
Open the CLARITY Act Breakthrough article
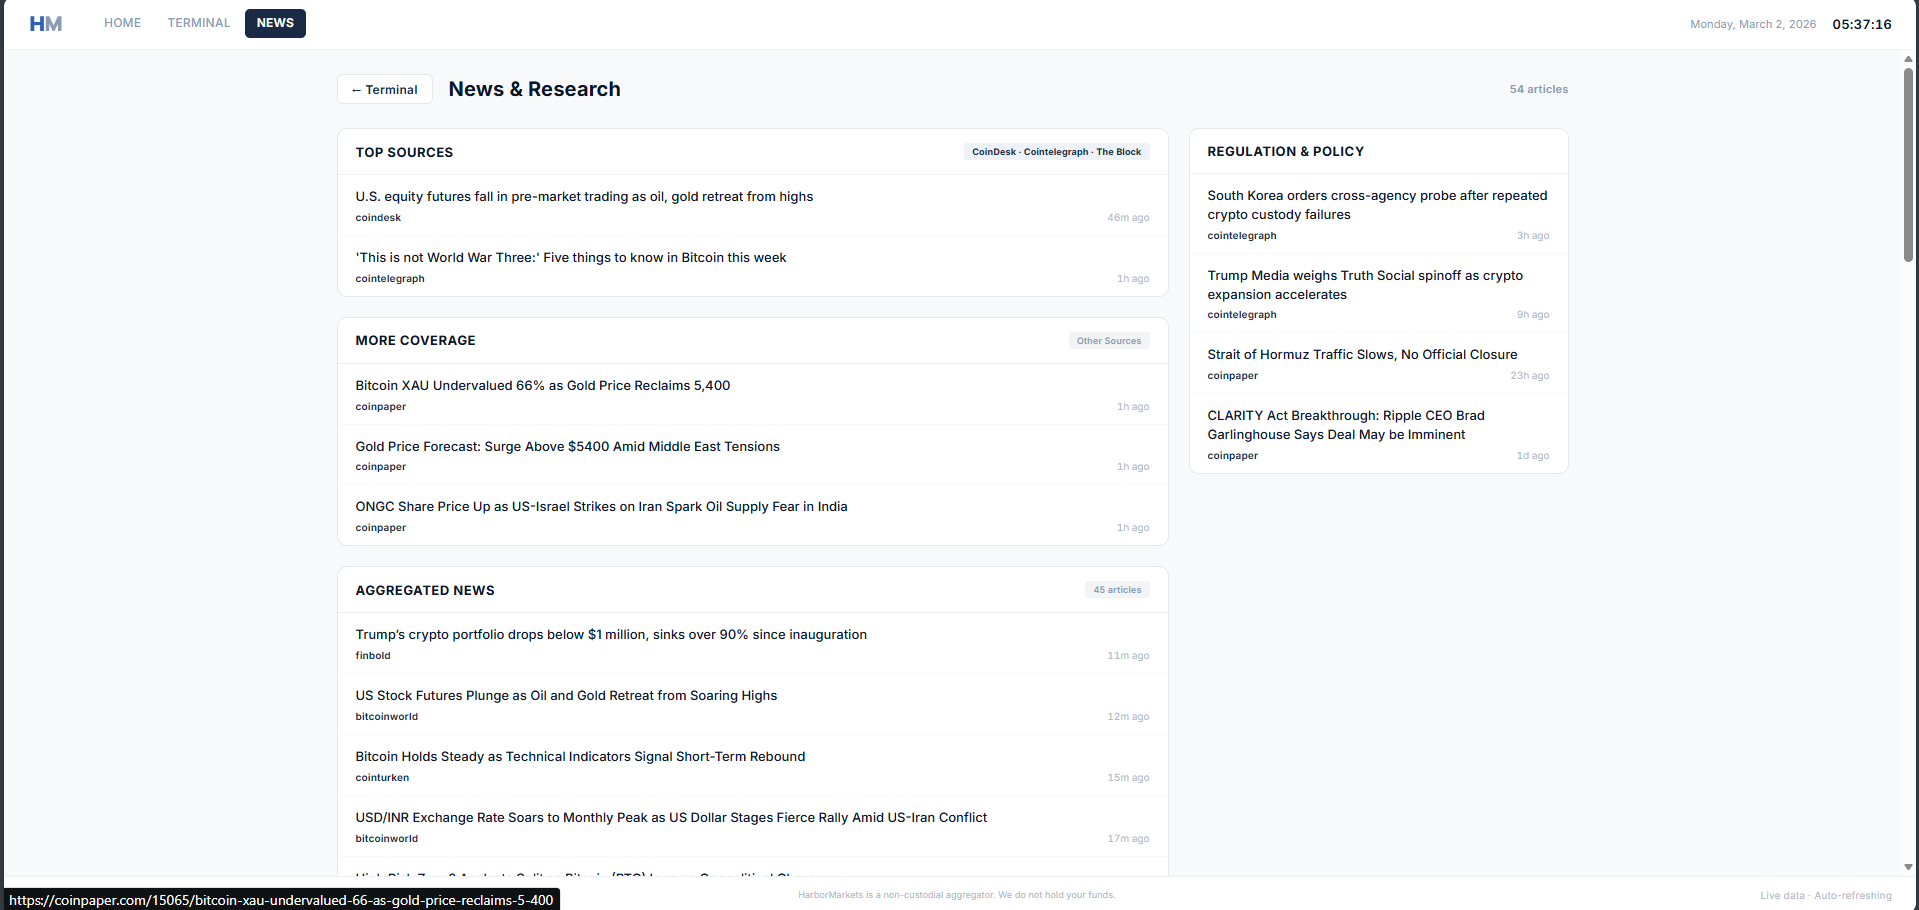pyautogui.click(x=1346, y=425)
